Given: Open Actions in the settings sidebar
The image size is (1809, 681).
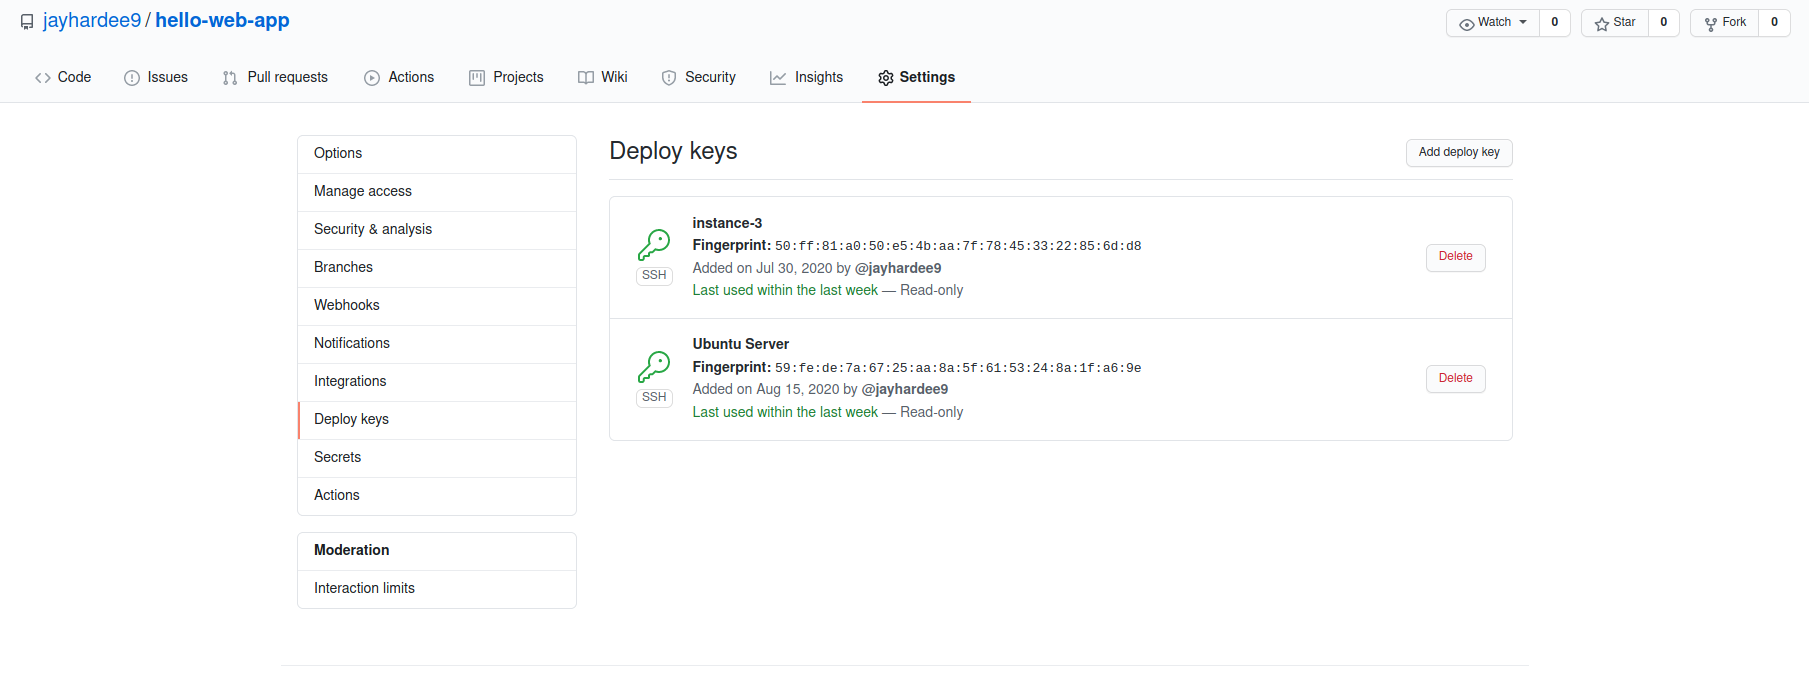Looking at the screenshot, I should [437, 496].
